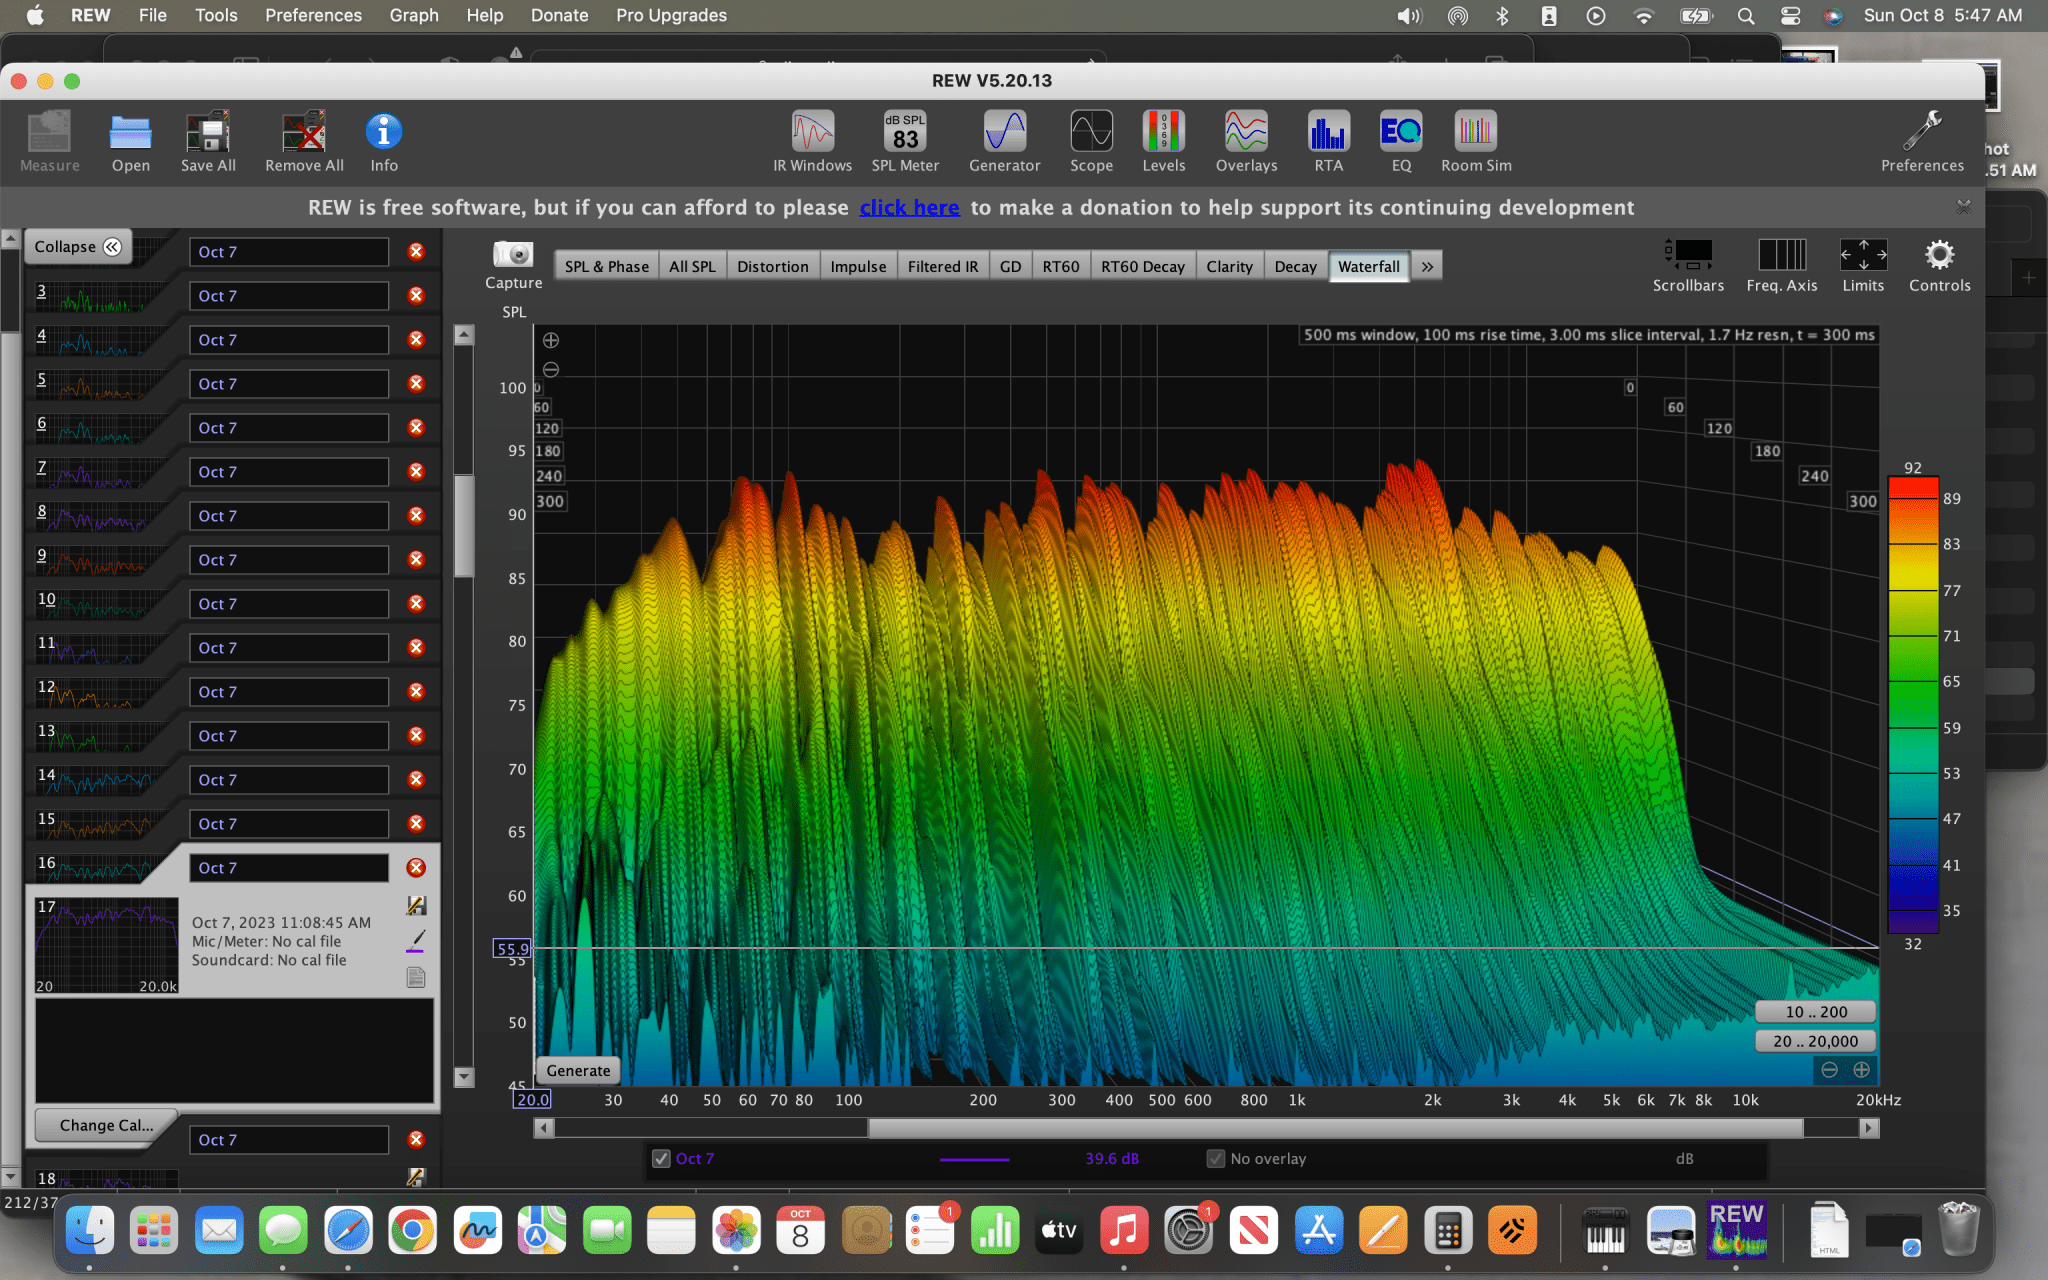Click the frequency scrollbar left arrow
The width and height of the screenshot is (2048, 1280).
[x=544, y=1128]
